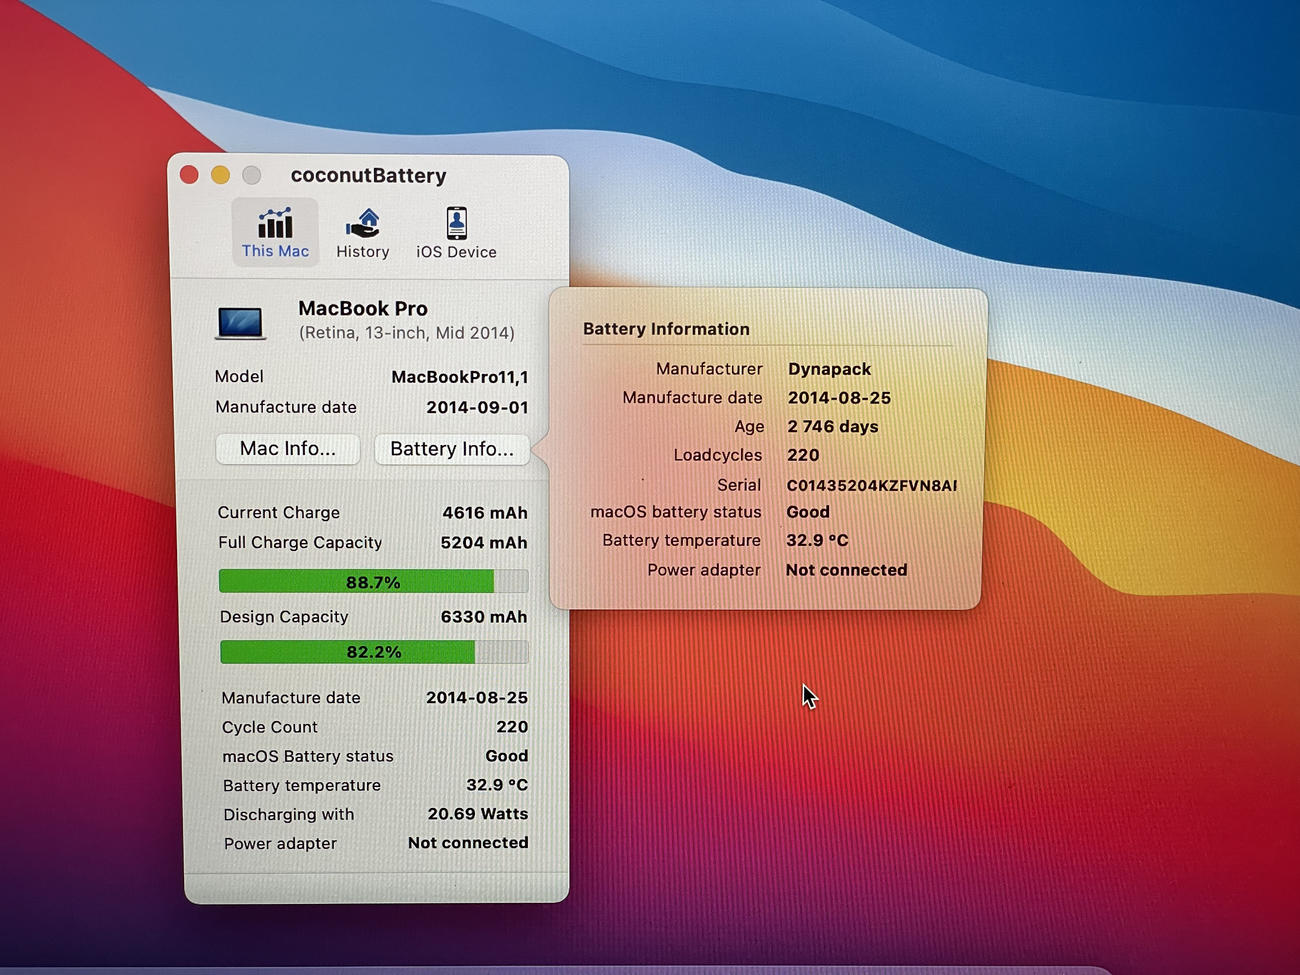Image resolution: width=1300 pixels, height=975 pixels.
Task: Click the Battery Info... button
Action: point(452,449)
